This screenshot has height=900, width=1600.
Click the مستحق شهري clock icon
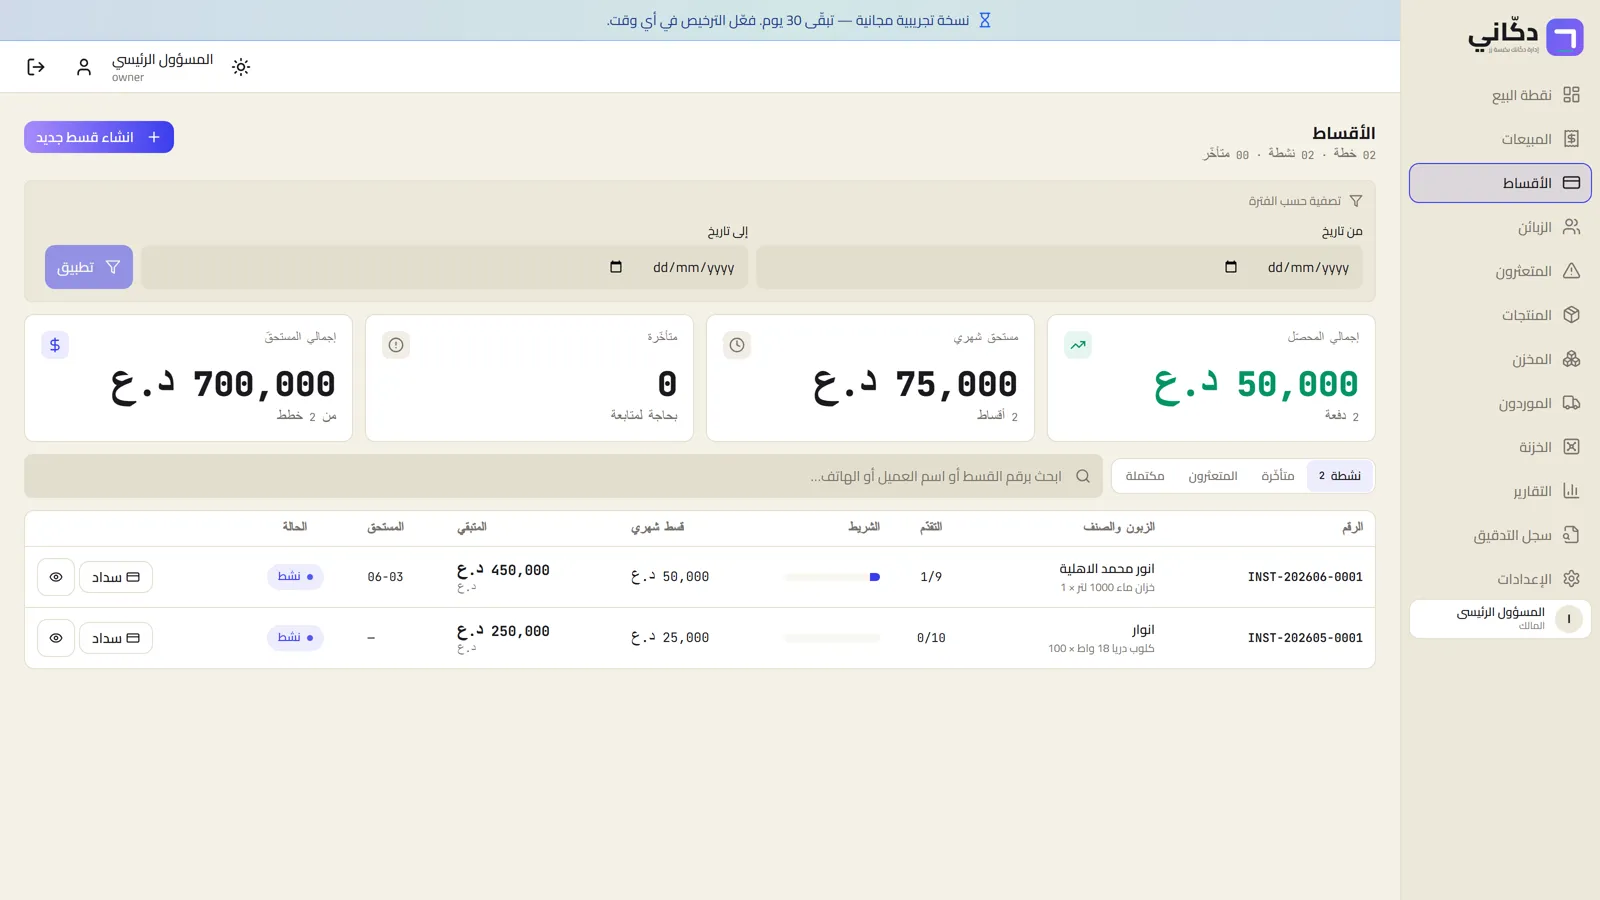(x=737, y=345)
